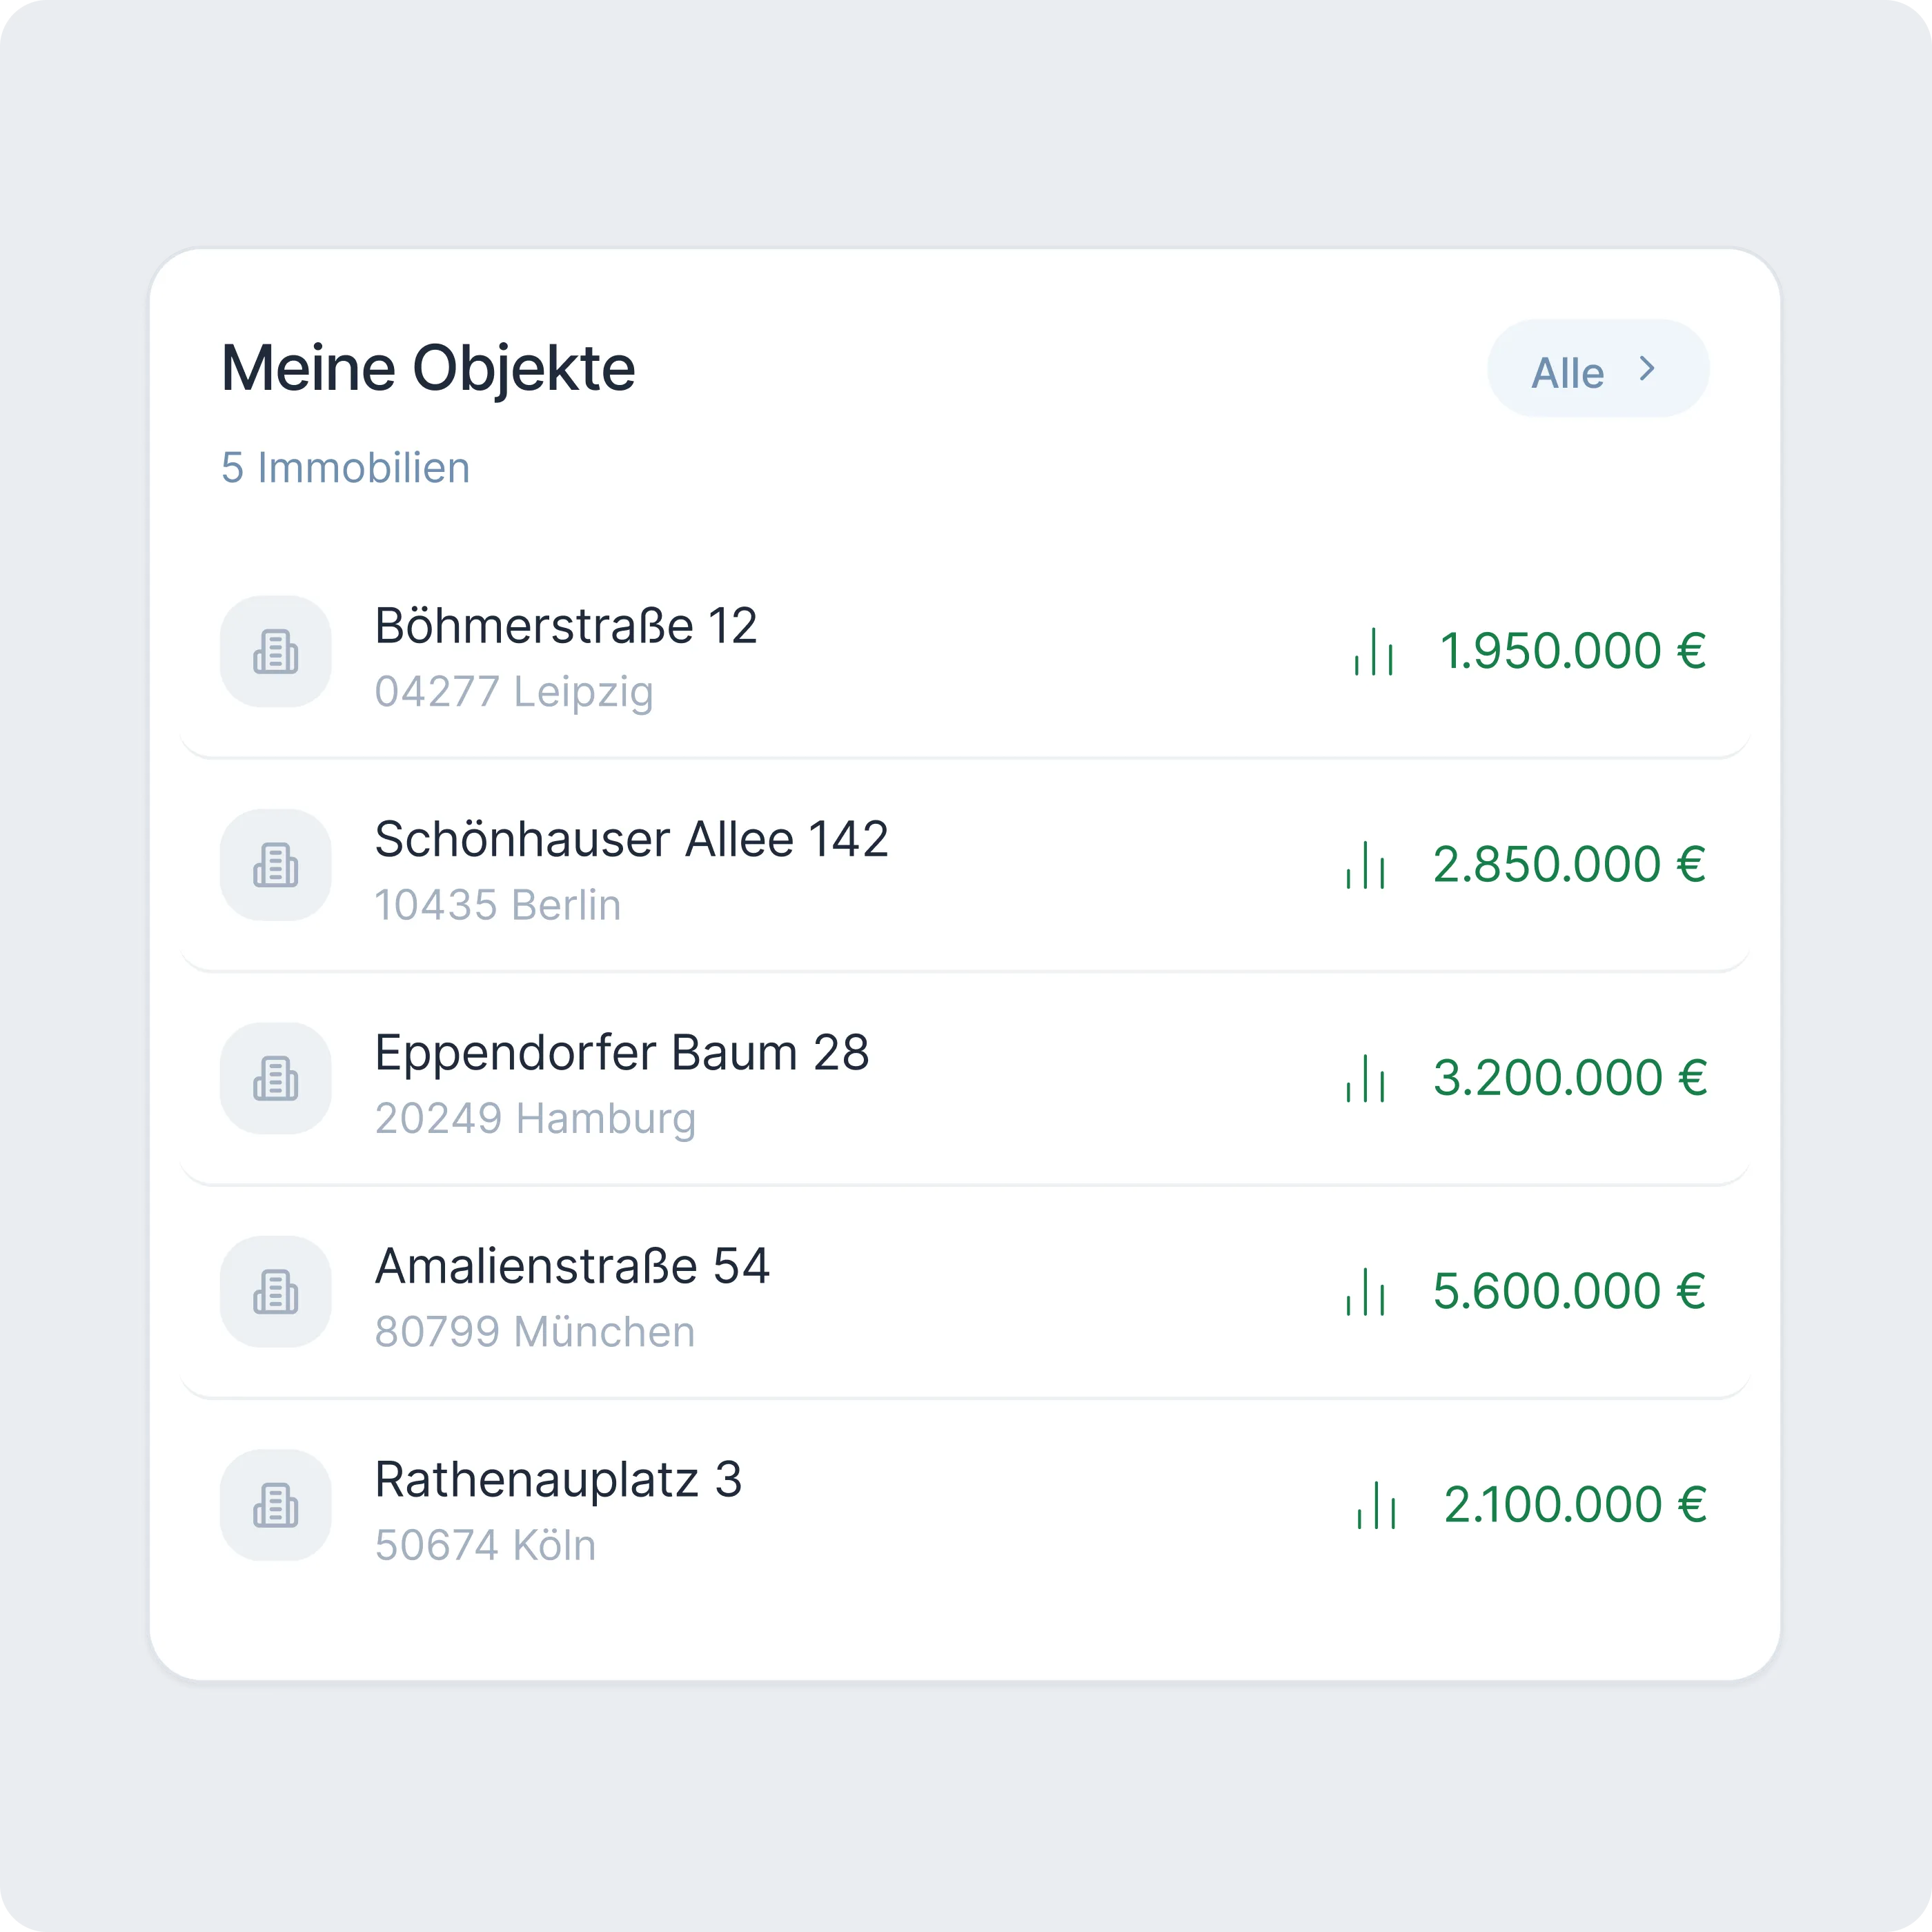The height and width of the screenshot is (1932, 1932).
Task: Click the bar chart icon beside 2.100.000 €
Action: (1376, 1505)
